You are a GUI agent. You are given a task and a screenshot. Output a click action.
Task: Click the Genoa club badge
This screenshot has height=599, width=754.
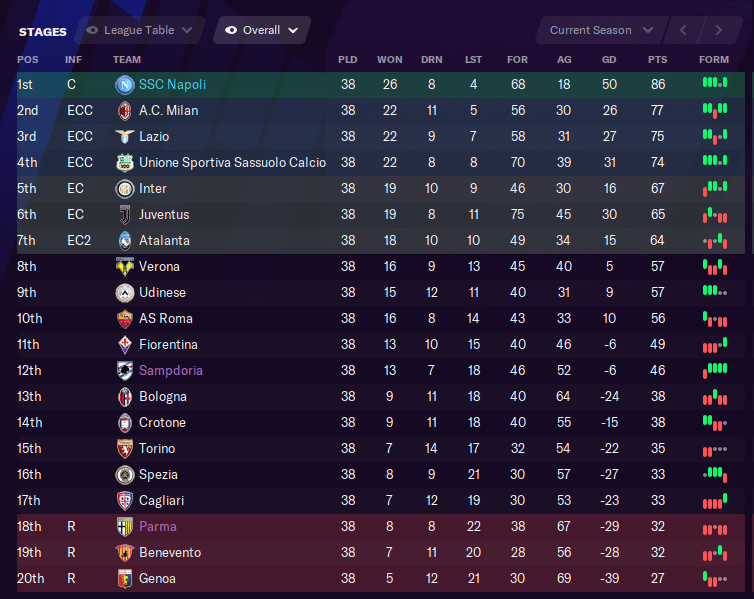(x=125, y=578)
